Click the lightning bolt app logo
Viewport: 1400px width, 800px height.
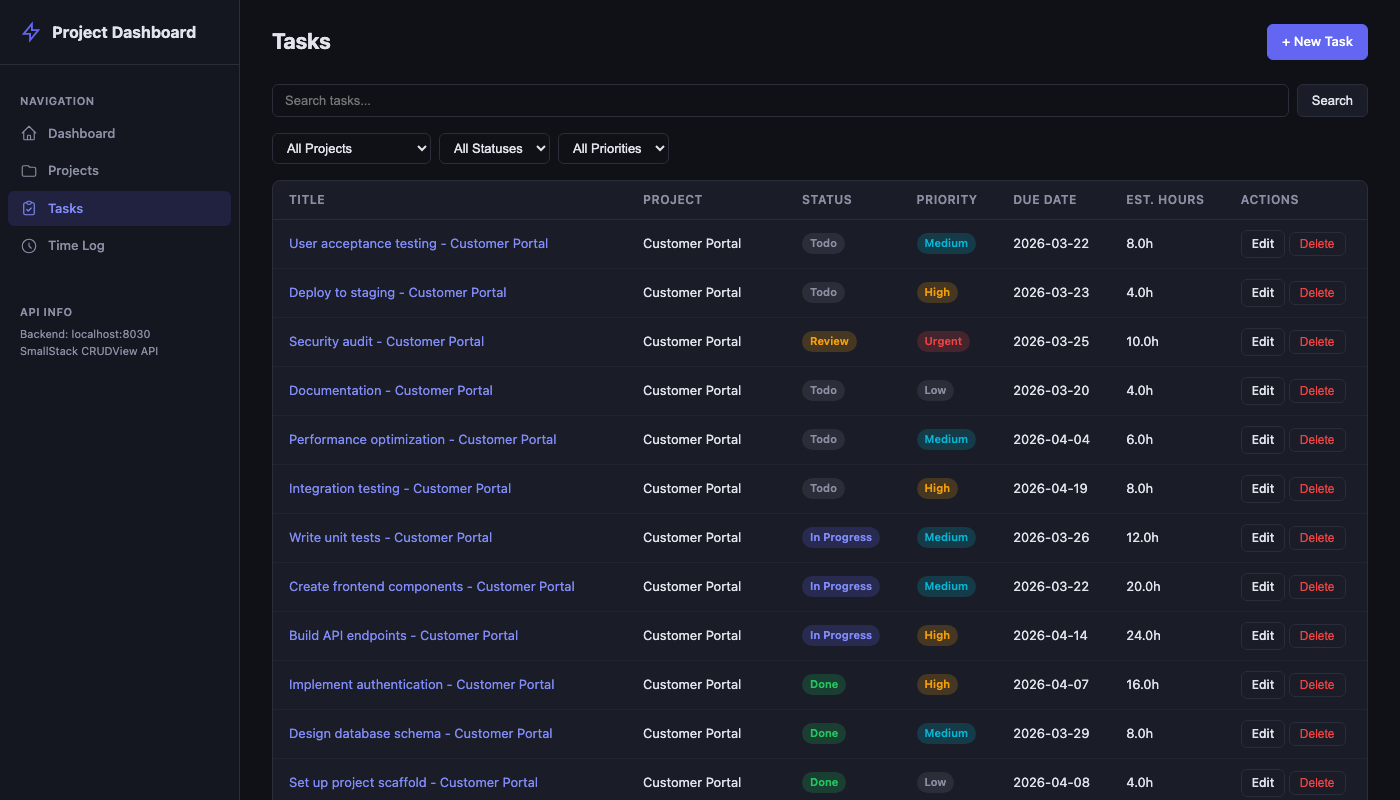(30, 32)
